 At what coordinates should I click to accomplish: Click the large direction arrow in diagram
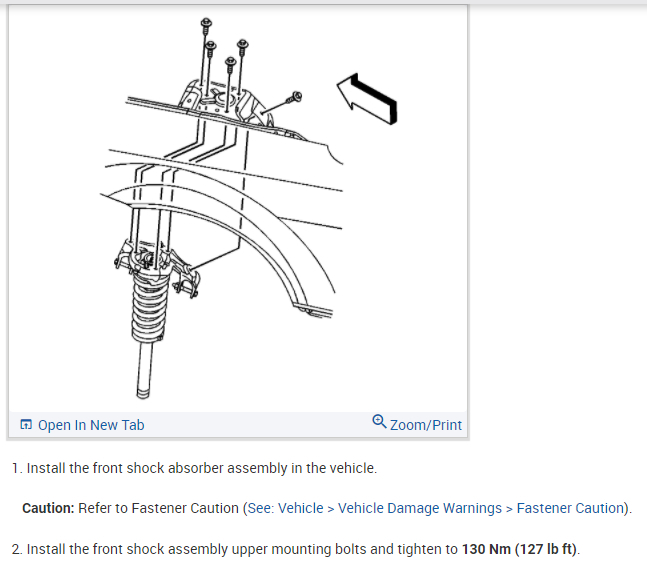point(367,99)
